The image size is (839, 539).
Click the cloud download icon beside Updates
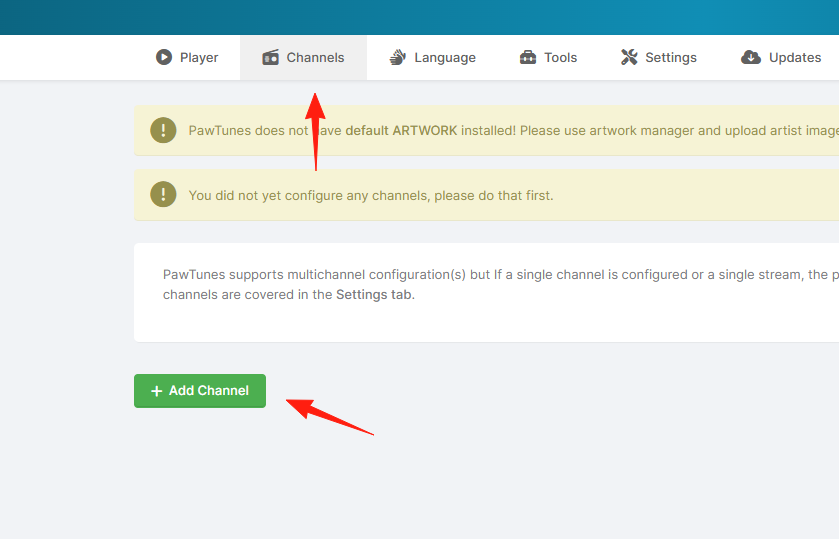(x=751, y=57)
